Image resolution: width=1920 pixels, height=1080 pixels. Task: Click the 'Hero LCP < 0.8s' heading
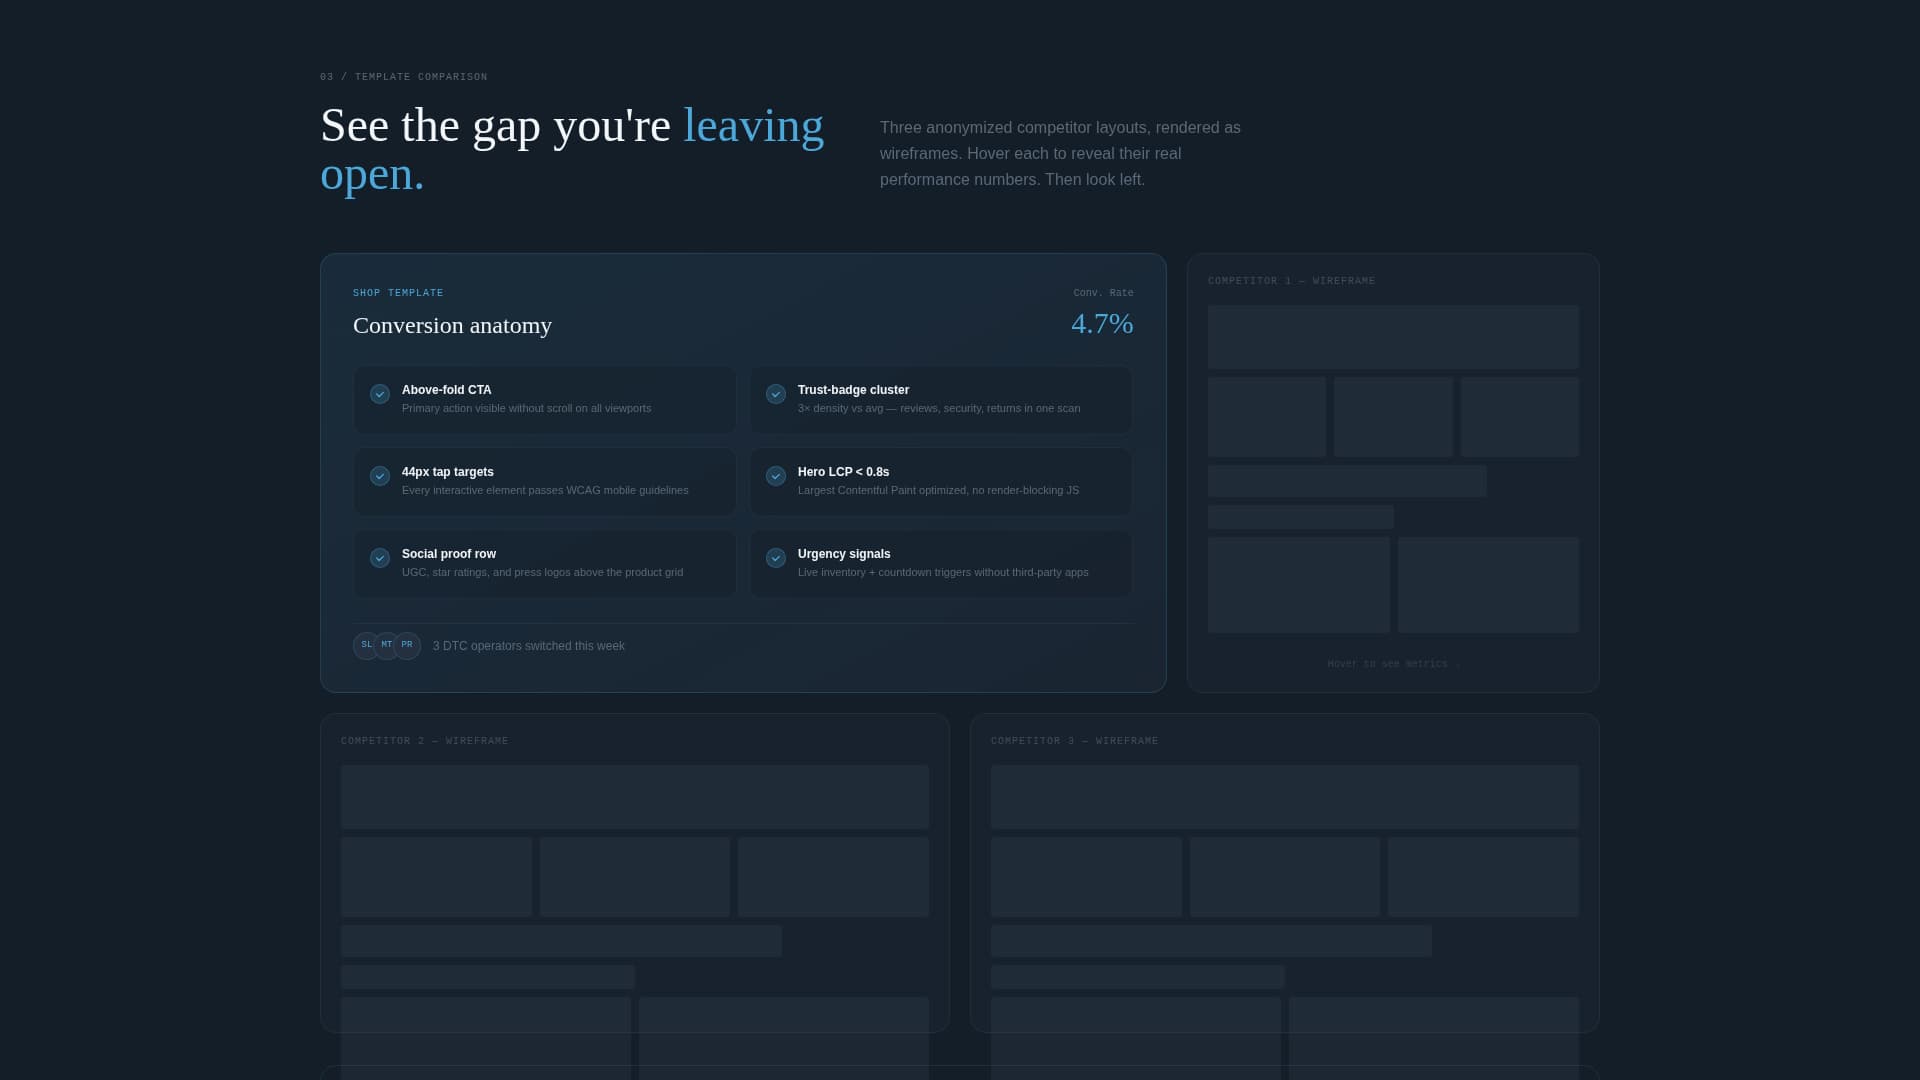click(843, 472)
